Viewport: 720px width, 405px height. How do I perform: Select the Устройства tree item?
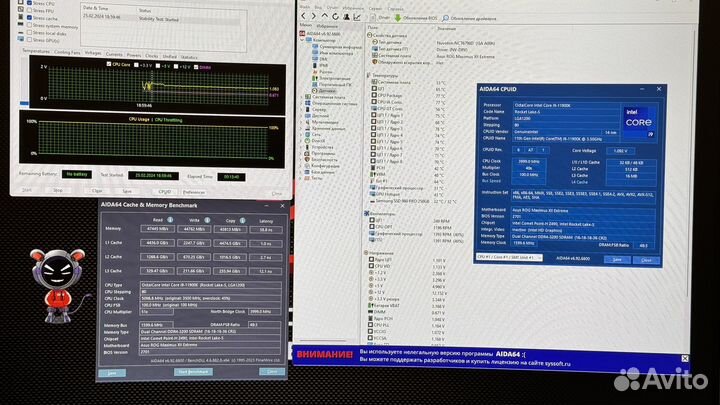tap(319, 147)
